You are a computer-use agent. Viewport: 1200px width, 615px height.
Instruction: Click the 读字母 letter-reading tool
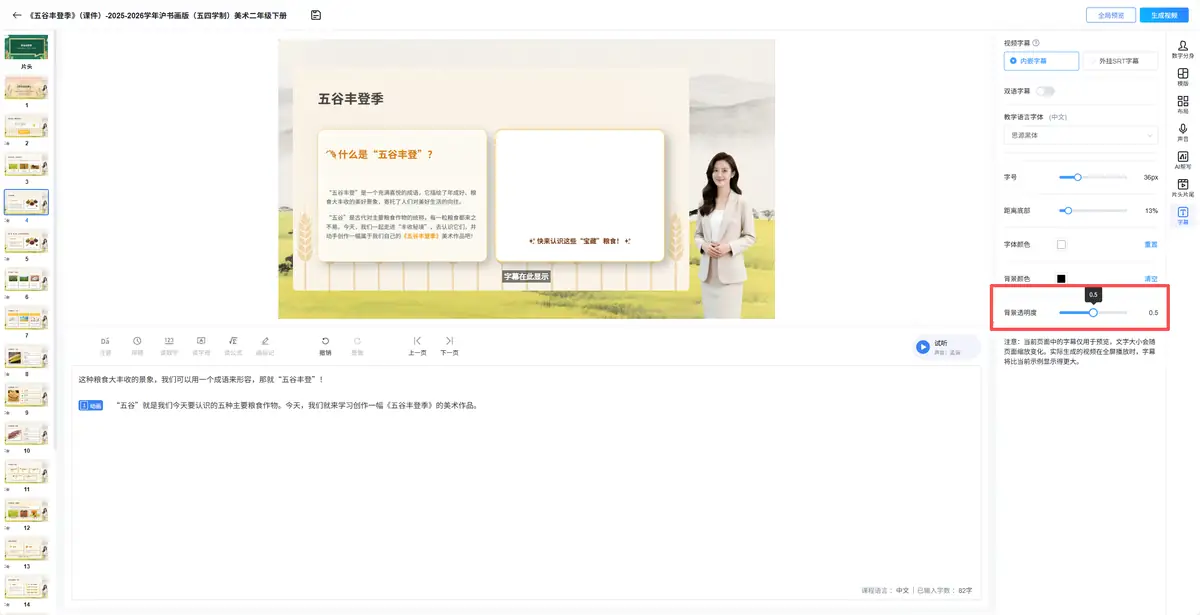pos(201,346)
